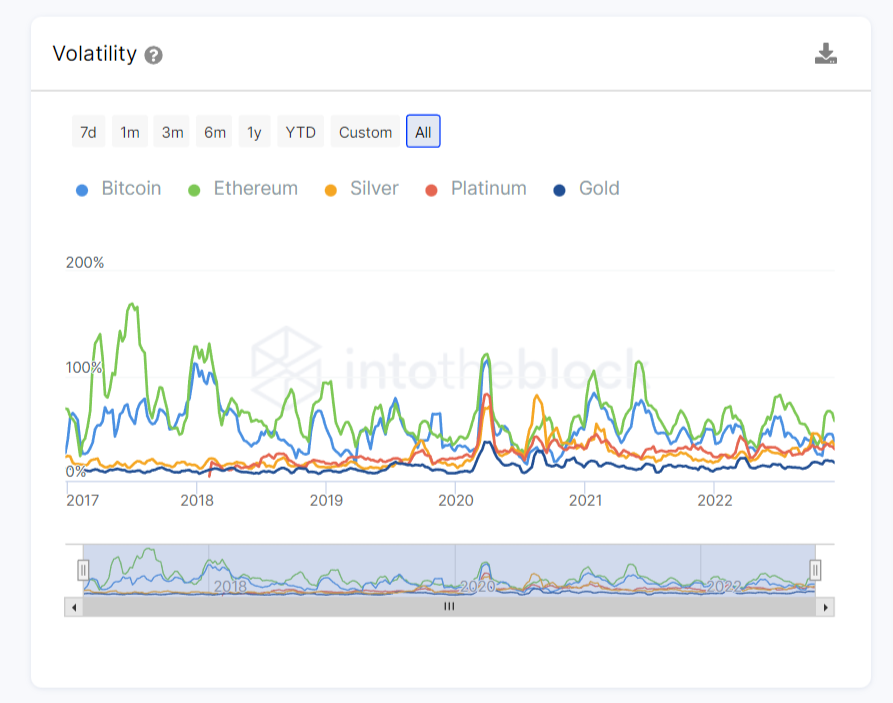The image size is (893, 703).
Task: Click the Volatility help question mark icon
Action: coord(153,55)
